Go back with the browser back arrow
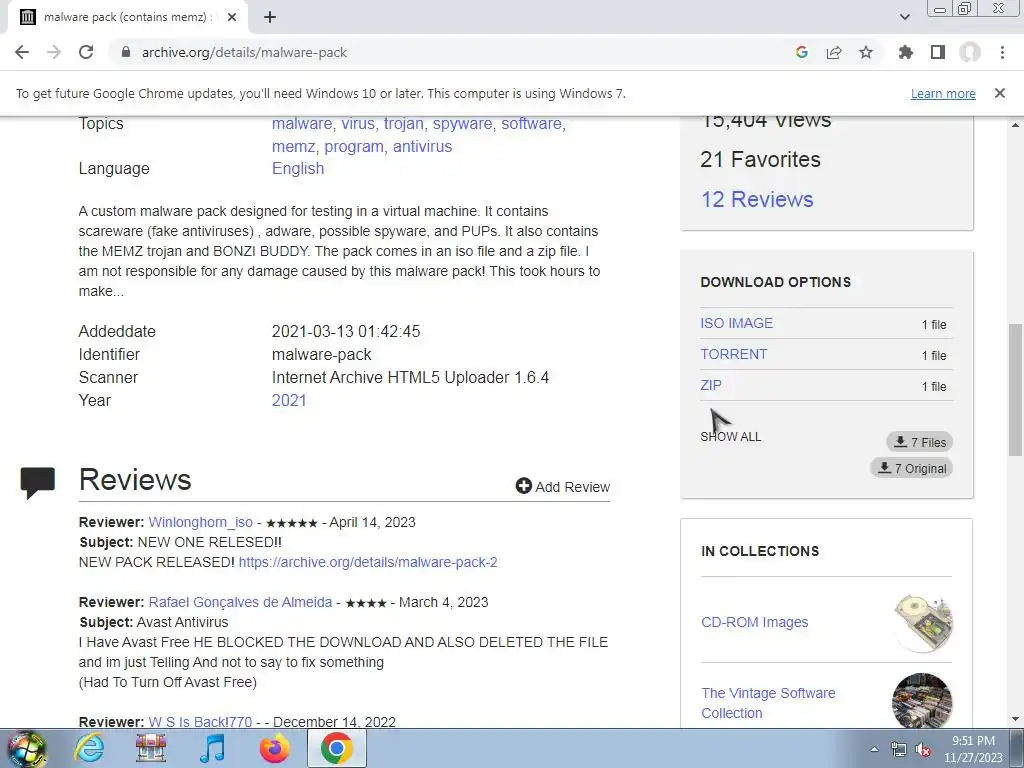This screenshot has width=1024, height=768. coord(22,52)
